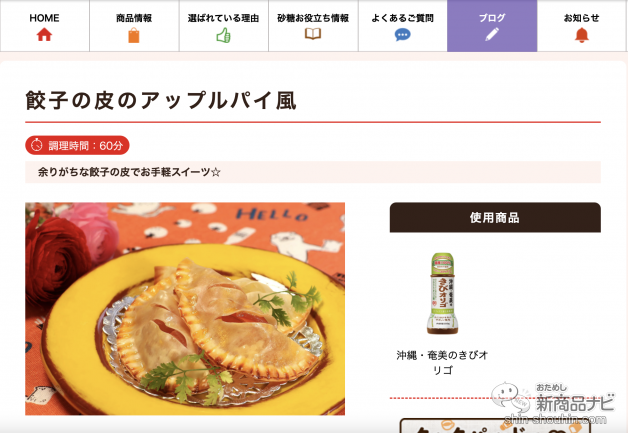Screen dimensions: 628x433
Task: Click the white pencil blog icon
Action: click(492, 34)
